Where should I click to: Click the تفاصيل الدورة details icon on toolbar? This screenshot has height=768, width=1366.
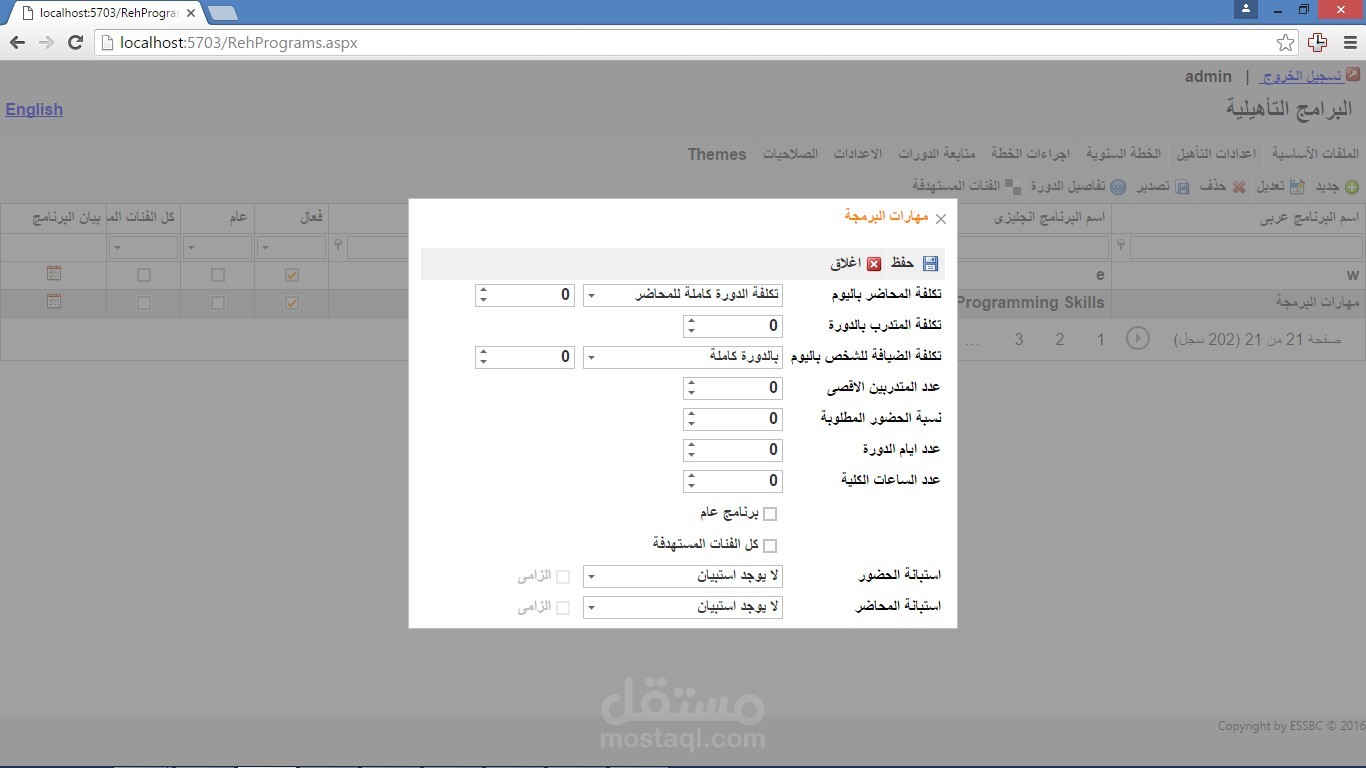(1118, 187)
